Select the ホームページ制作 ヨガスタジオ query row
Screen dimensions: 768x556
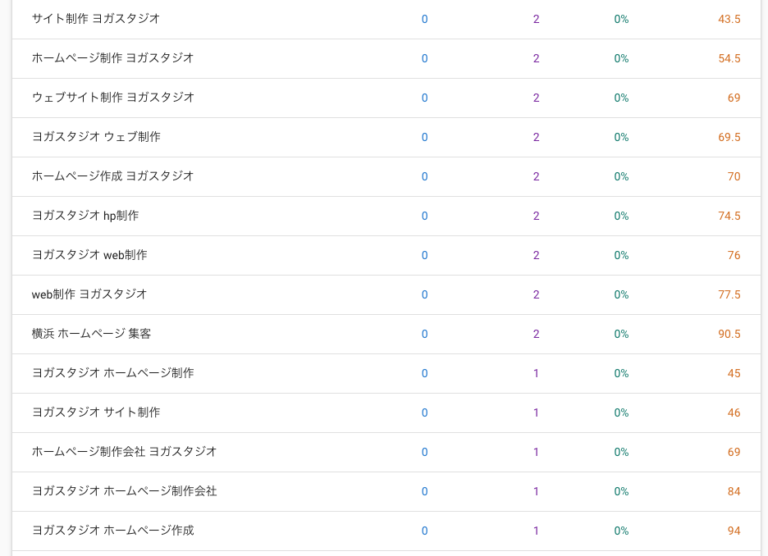tap(113, 58)
